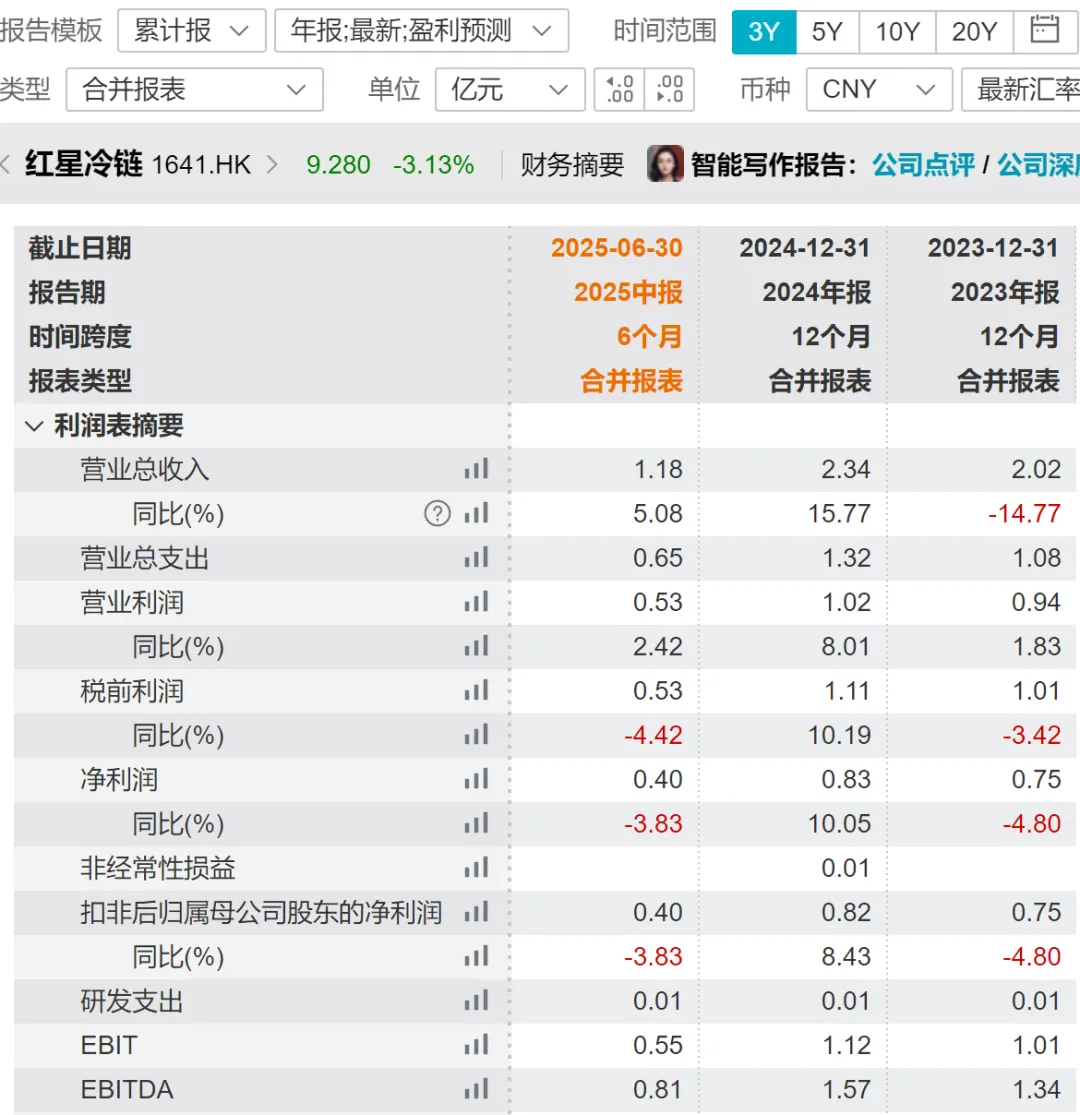Open chart icon for EBITDA row
Image resolution: width=1080 pixels, height=1115 pixels.
476,1089
